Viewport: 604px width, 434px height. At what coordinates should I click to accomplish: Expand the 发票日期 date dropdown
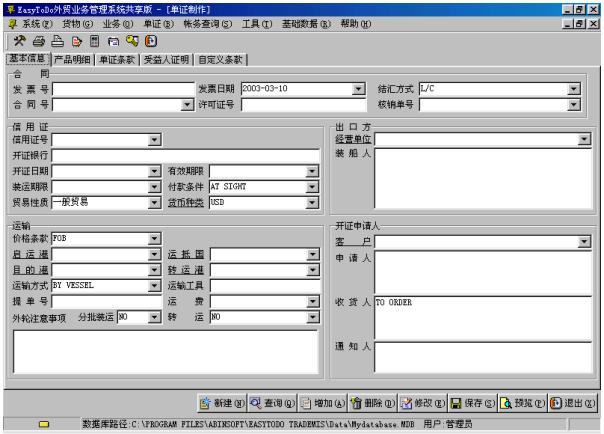358,89
